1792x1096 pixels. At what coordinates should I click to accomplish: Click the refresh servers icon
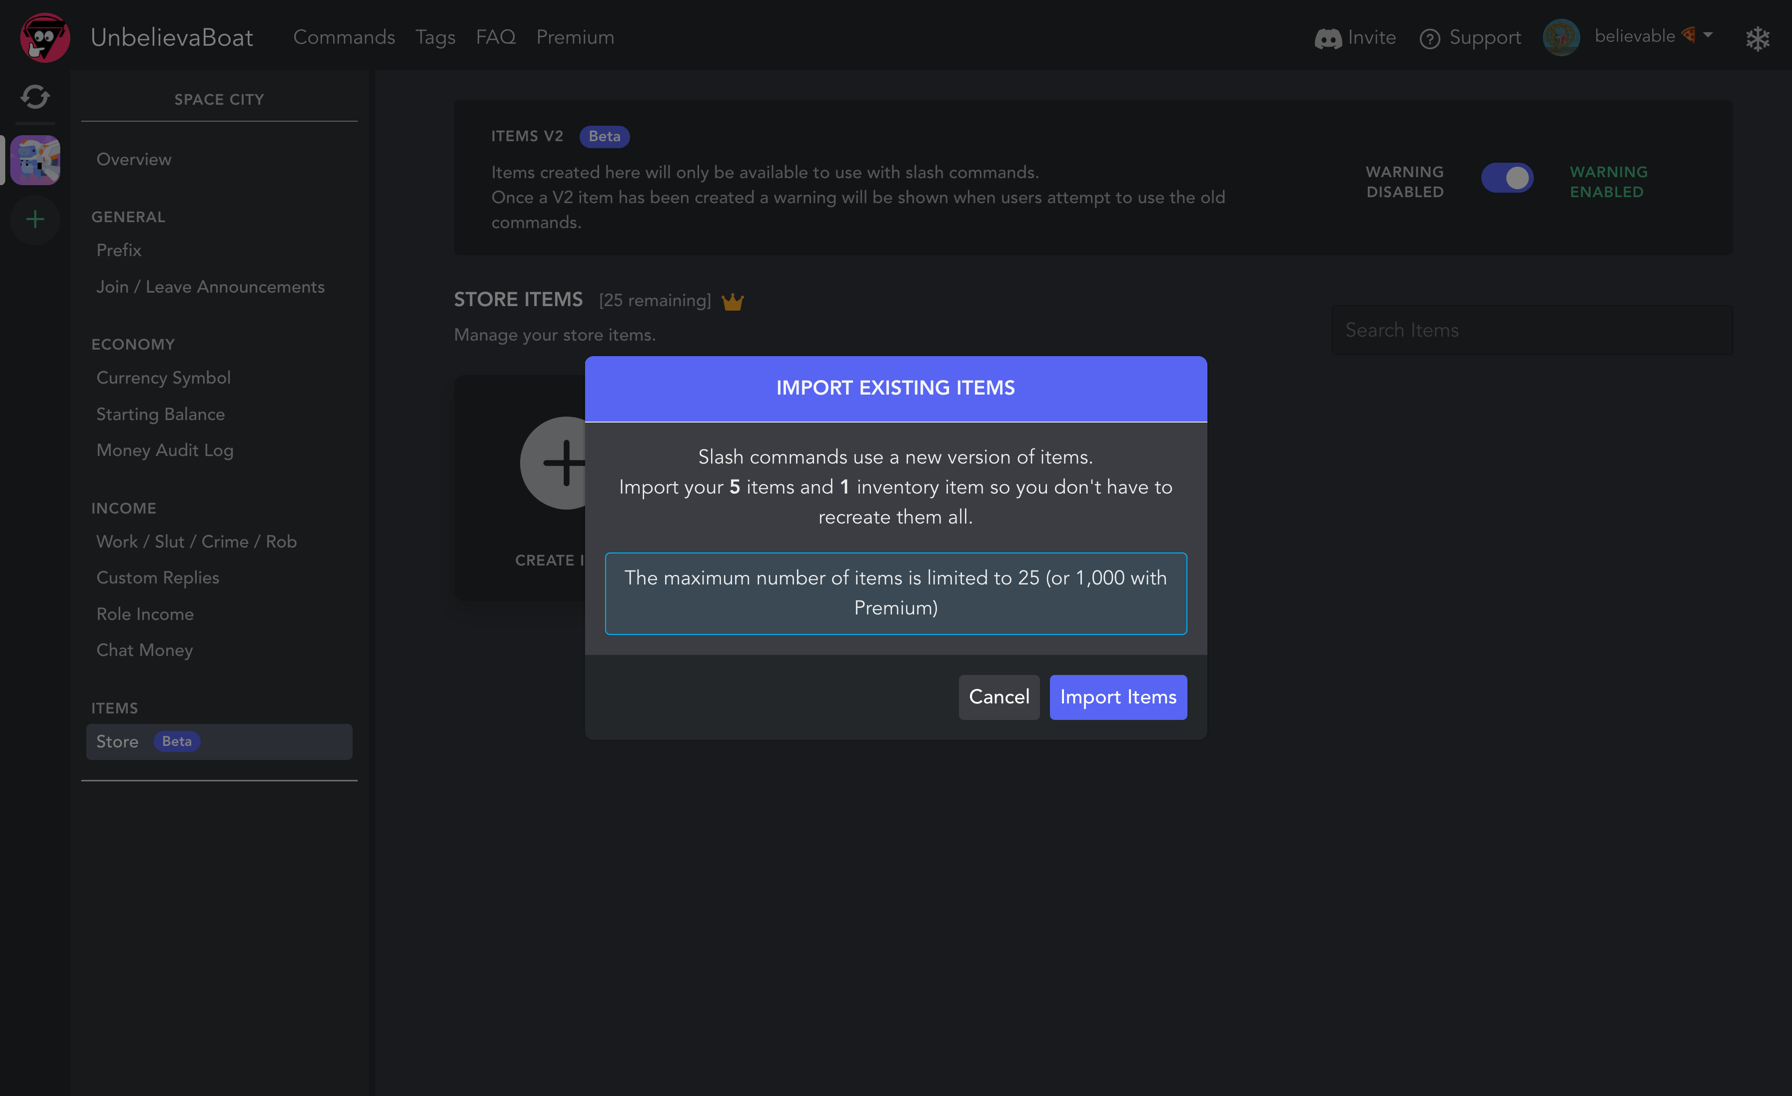[x=35, y=97]
